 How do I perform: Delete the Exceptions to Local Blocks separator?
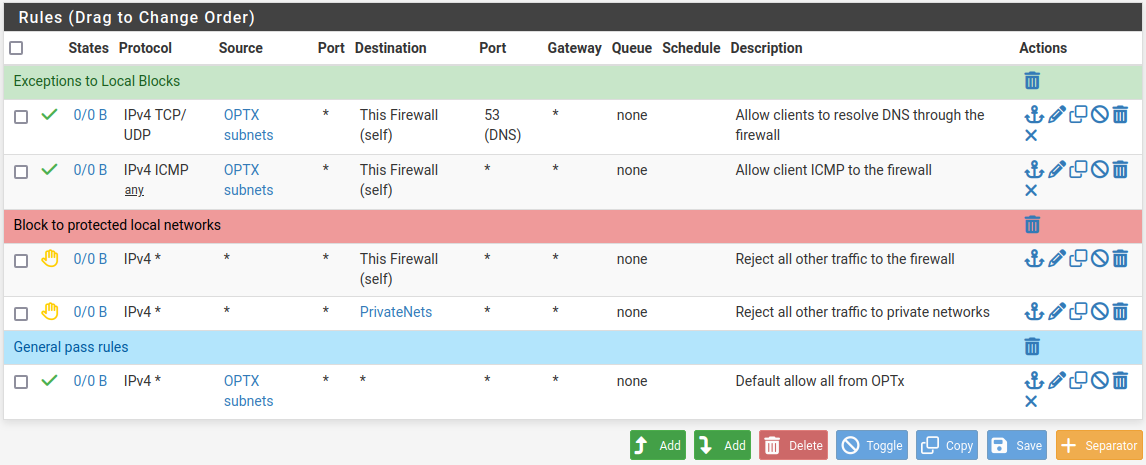1032,81
